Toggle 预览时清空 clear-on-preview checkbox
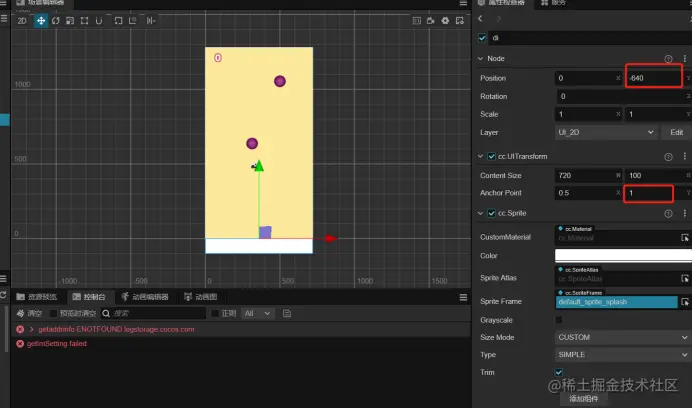Screen dimensions: 693x408 (x=53, y=313)
